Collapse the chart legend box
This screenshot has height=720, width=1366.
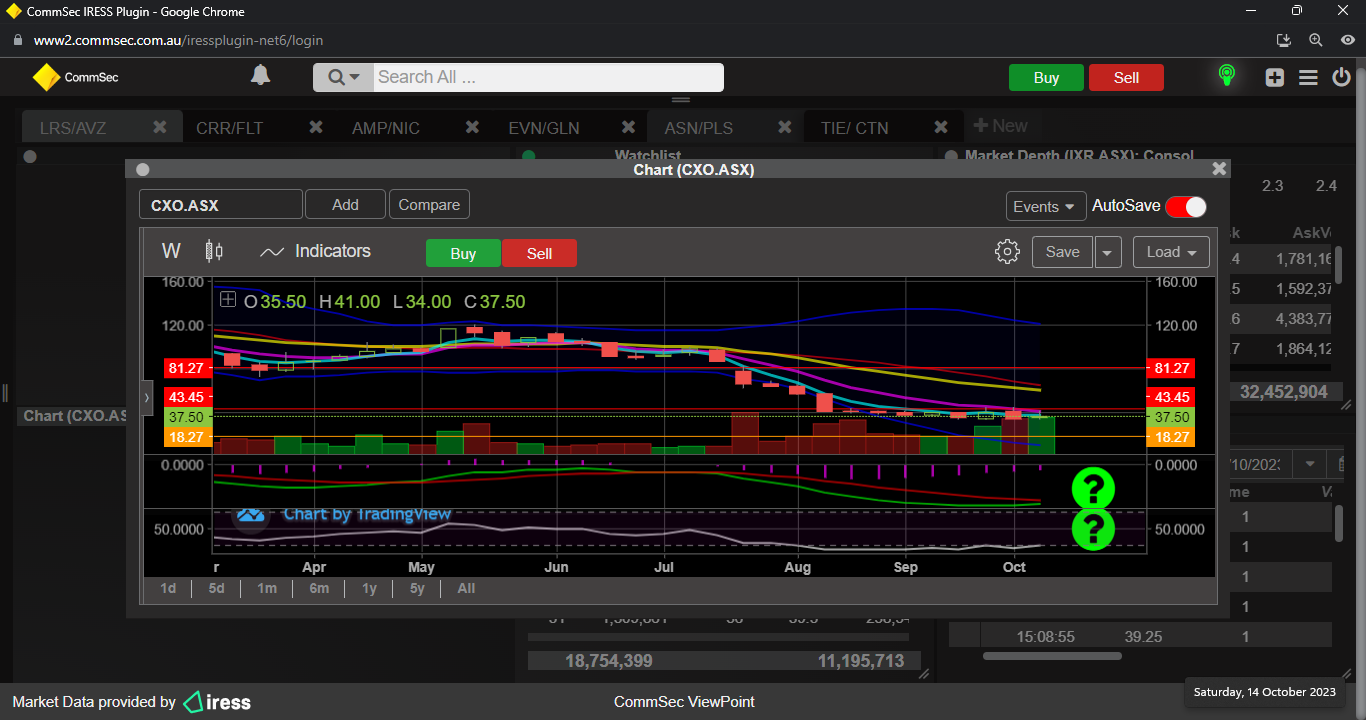point(228,299)
